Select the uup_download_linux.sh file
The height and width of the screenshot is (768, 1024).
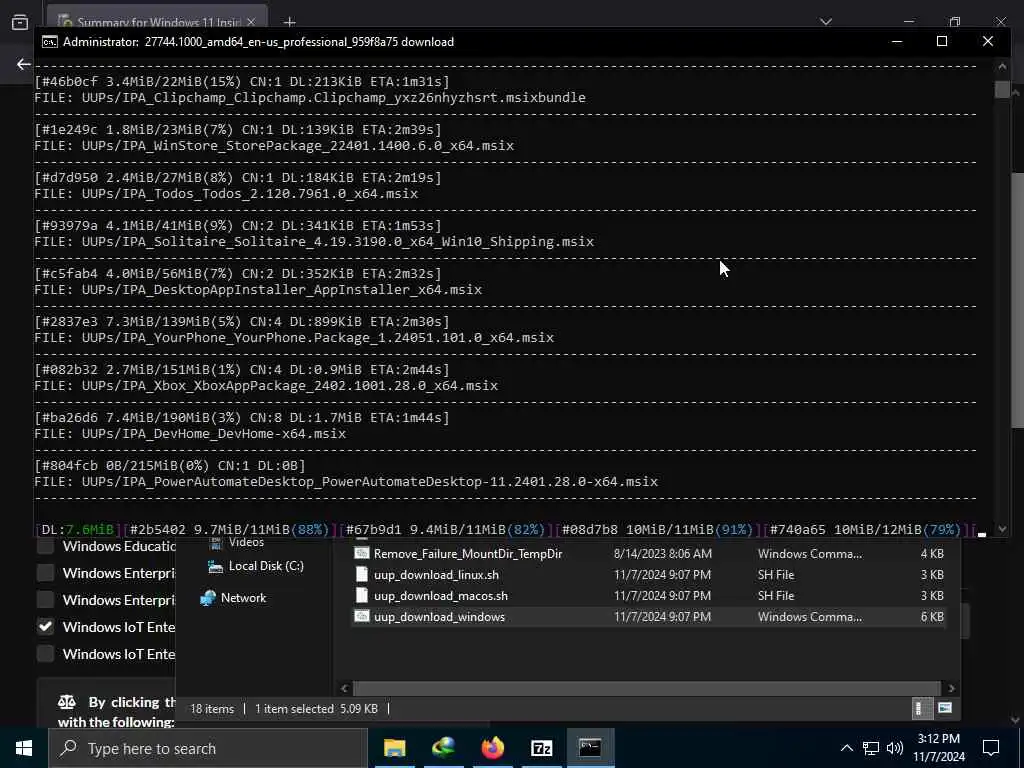(x=648, y=575)
